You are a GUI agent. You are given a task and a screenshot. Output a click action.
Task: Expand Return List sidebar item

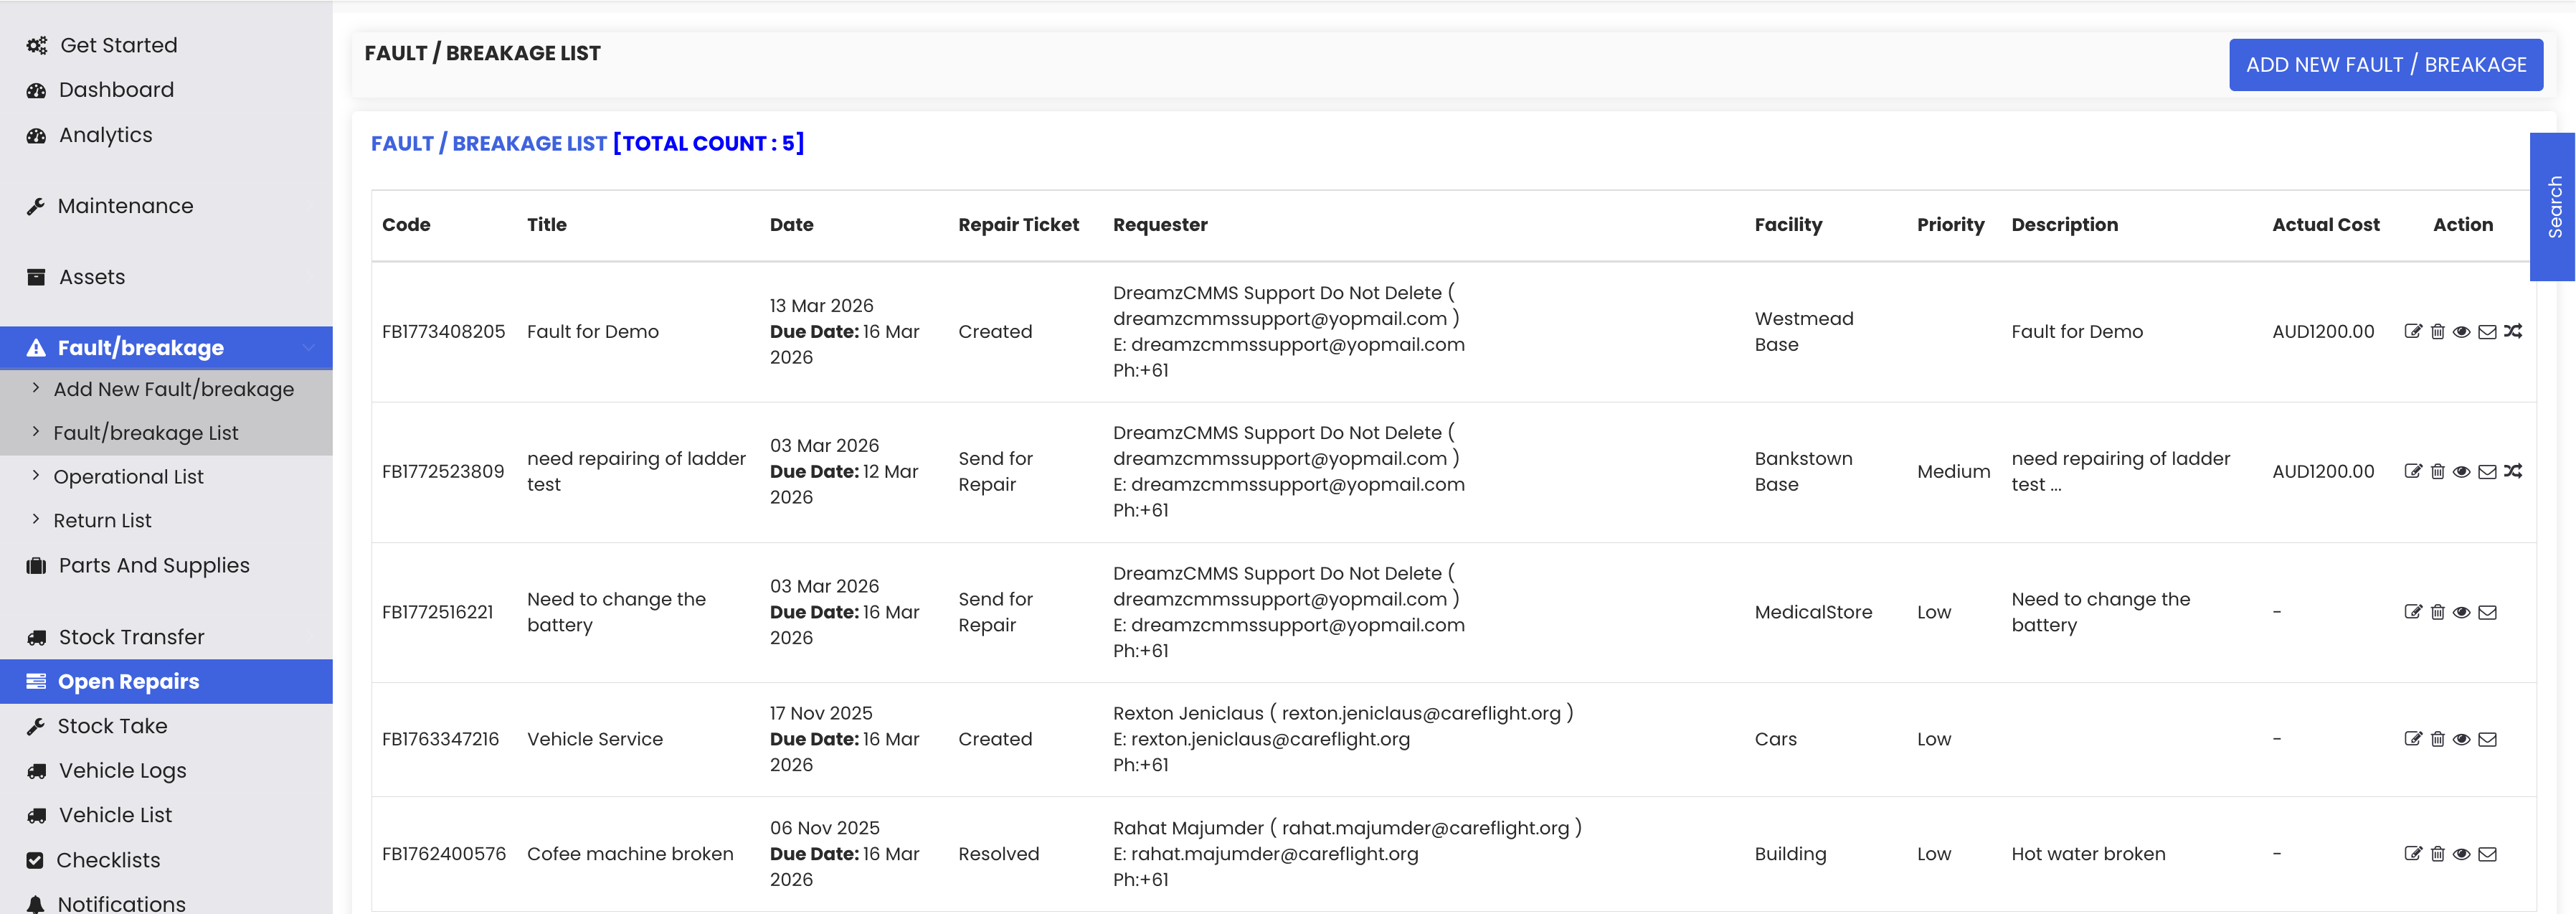[x=102, y=521]
